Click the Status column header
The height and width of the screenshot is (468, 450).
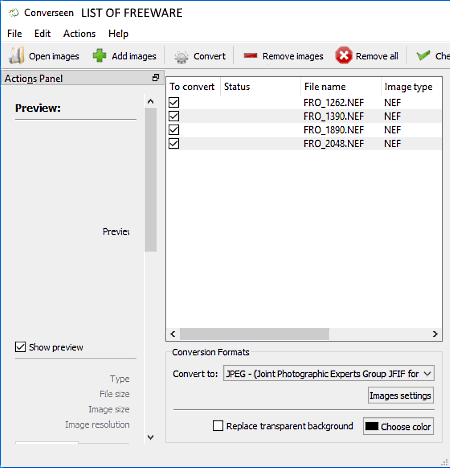point(260,87)
